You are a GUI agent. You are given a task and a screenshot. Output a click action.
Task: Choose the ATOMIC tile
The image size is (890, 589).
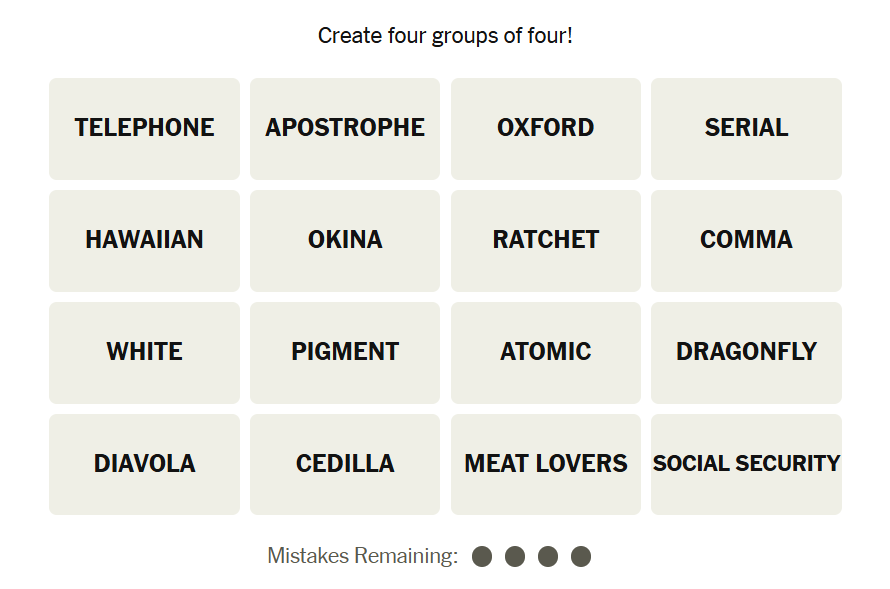[545, 353]
